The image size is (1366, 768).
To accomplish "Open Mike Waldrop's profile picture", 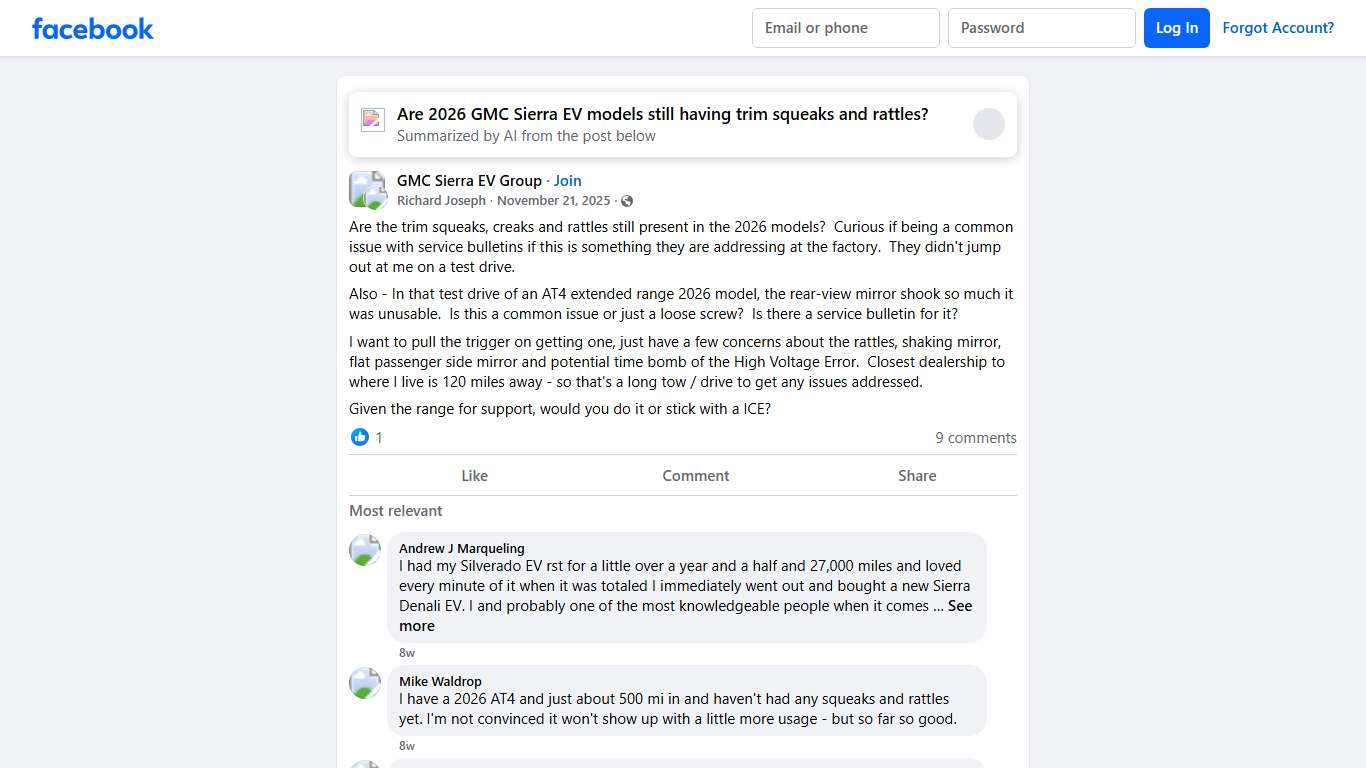I will click(x=365, y=683).
